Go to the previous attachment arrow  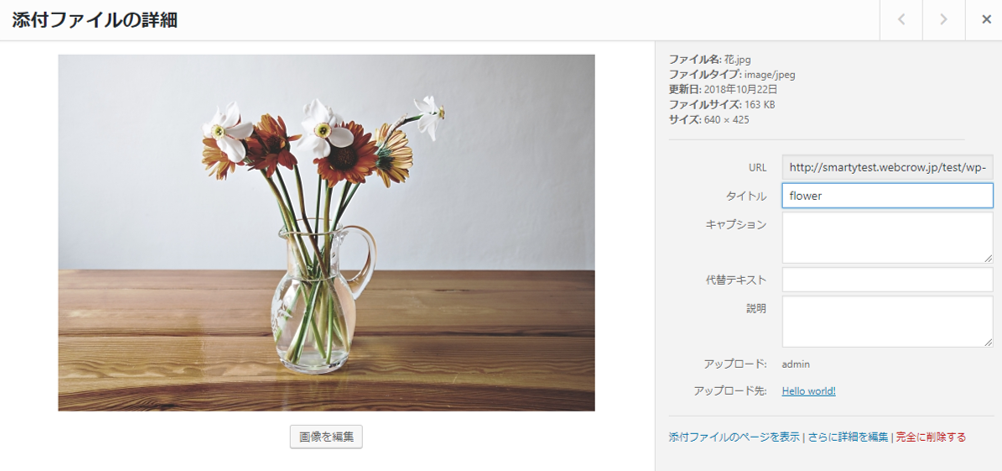click(x=901, y=20)
